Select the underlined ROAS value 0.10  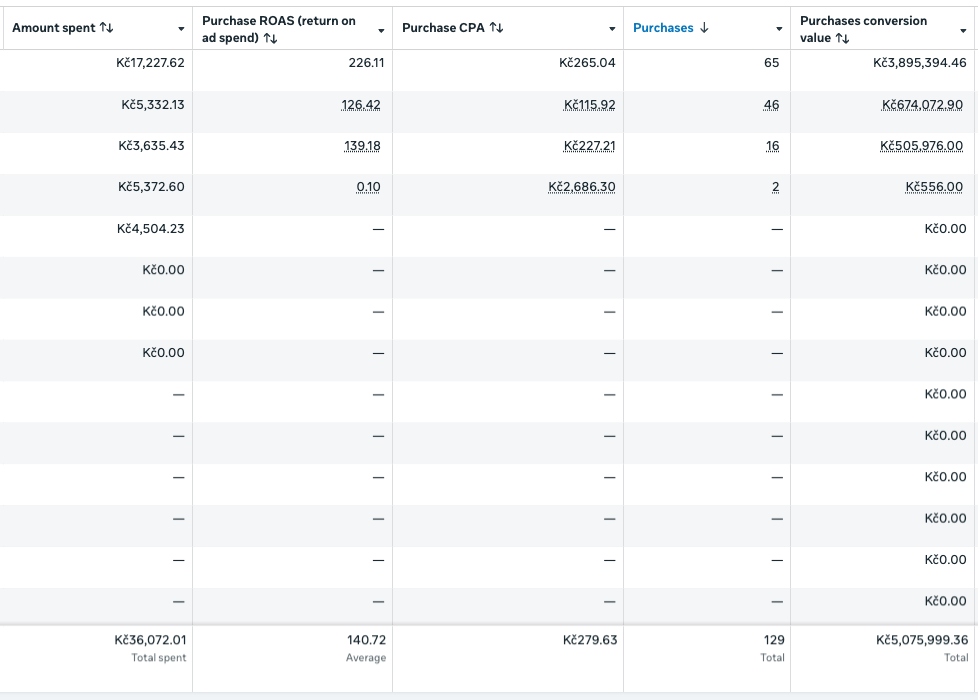[368, 187]
